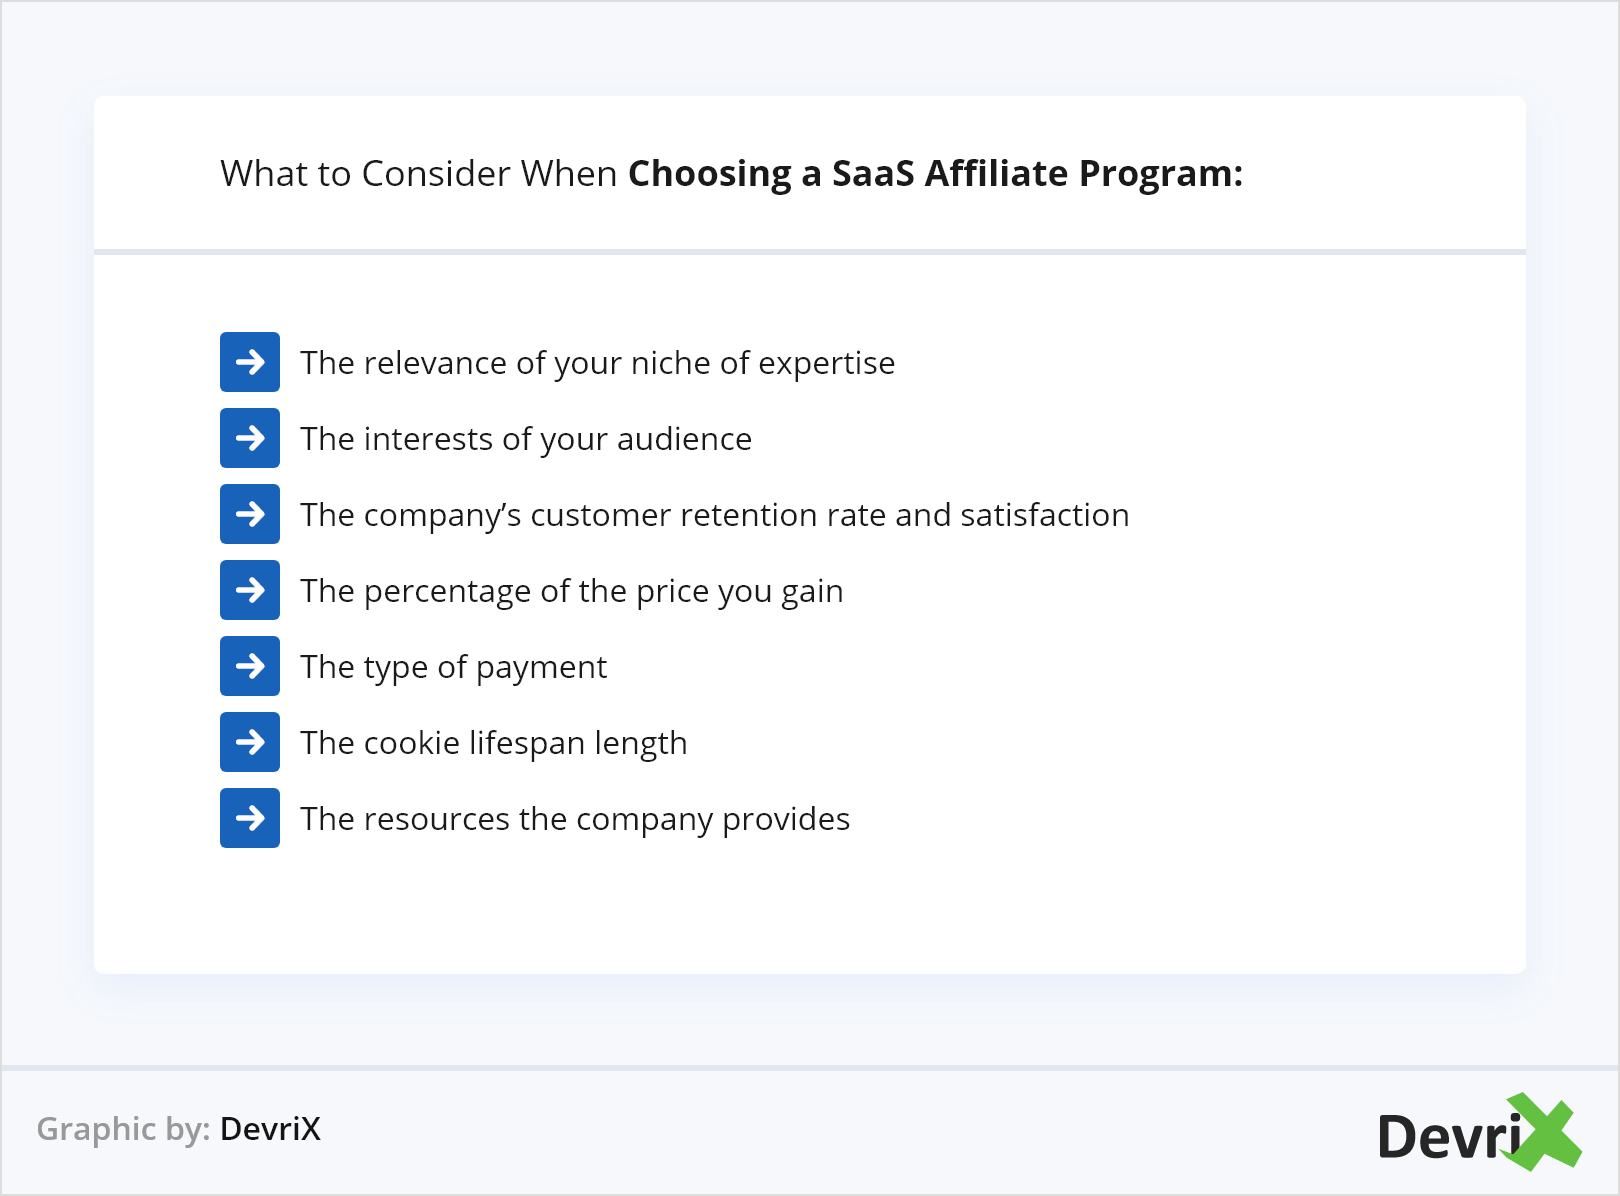Click 'The percentage of the price you gain'
The image size is (1620, 1196).
click(x=571, y=591)
